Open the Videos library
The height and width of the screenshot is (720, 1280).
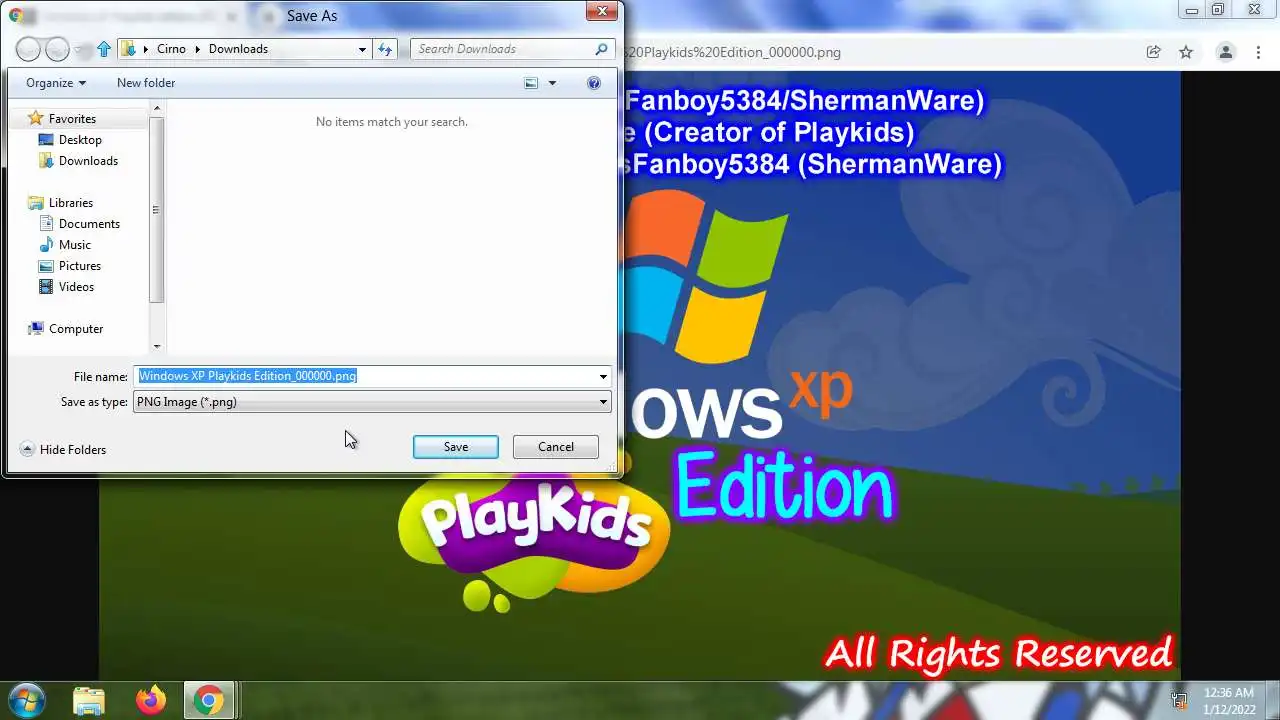click(76, 287)
